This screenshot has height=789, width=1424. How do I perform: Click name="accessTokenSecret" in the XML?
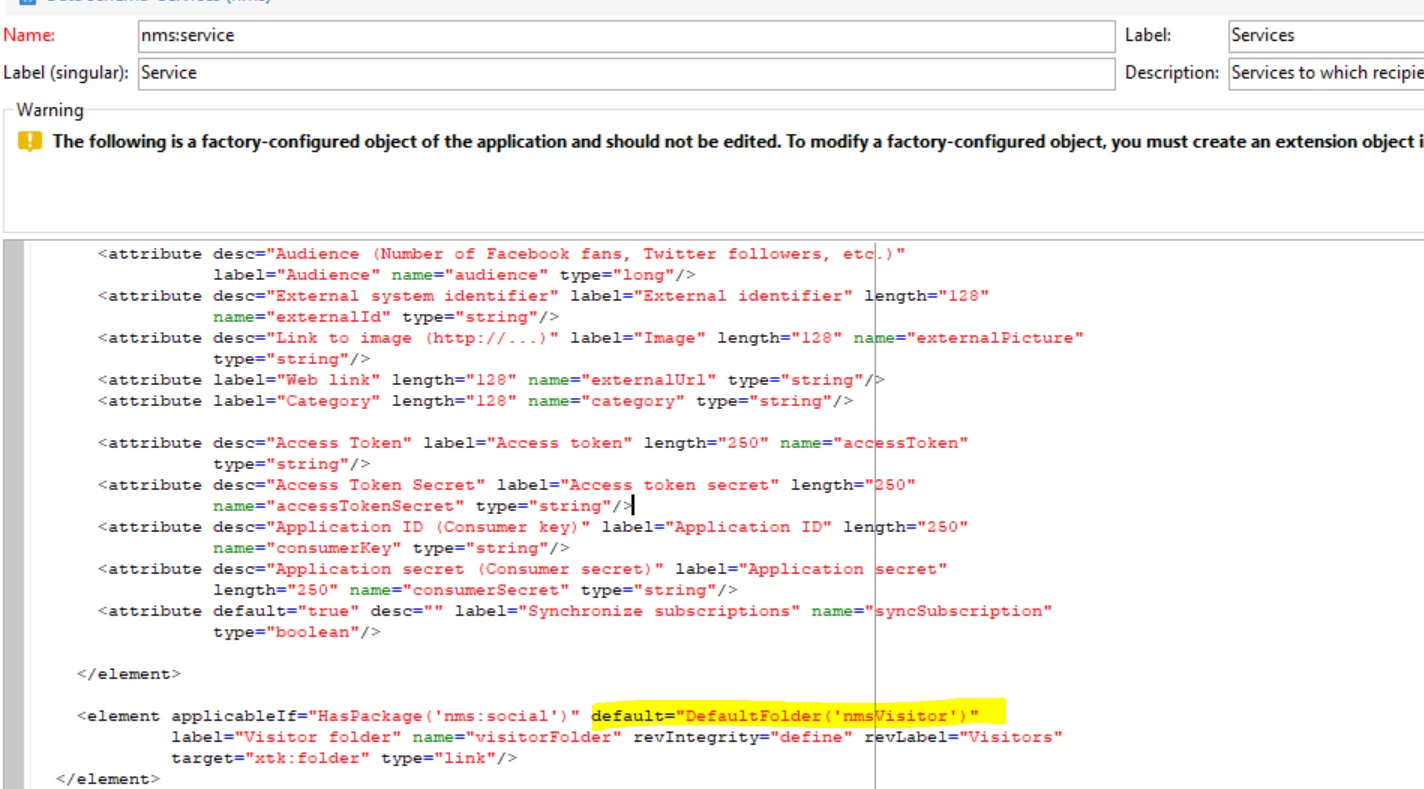coord(339,506)
